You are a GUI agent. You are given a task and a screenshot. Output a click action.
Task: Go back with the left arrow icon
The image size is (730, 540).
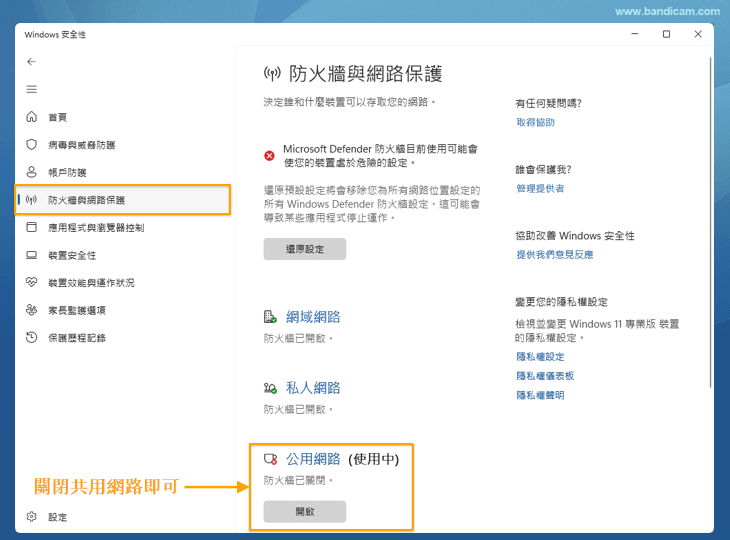coord(31,61)
